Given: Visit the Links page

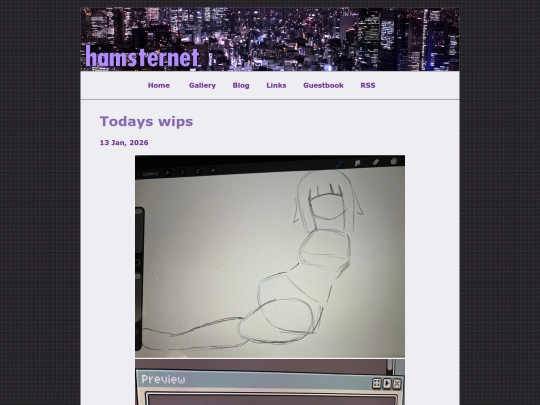Looking at the screenshot, I should point(276,85).
